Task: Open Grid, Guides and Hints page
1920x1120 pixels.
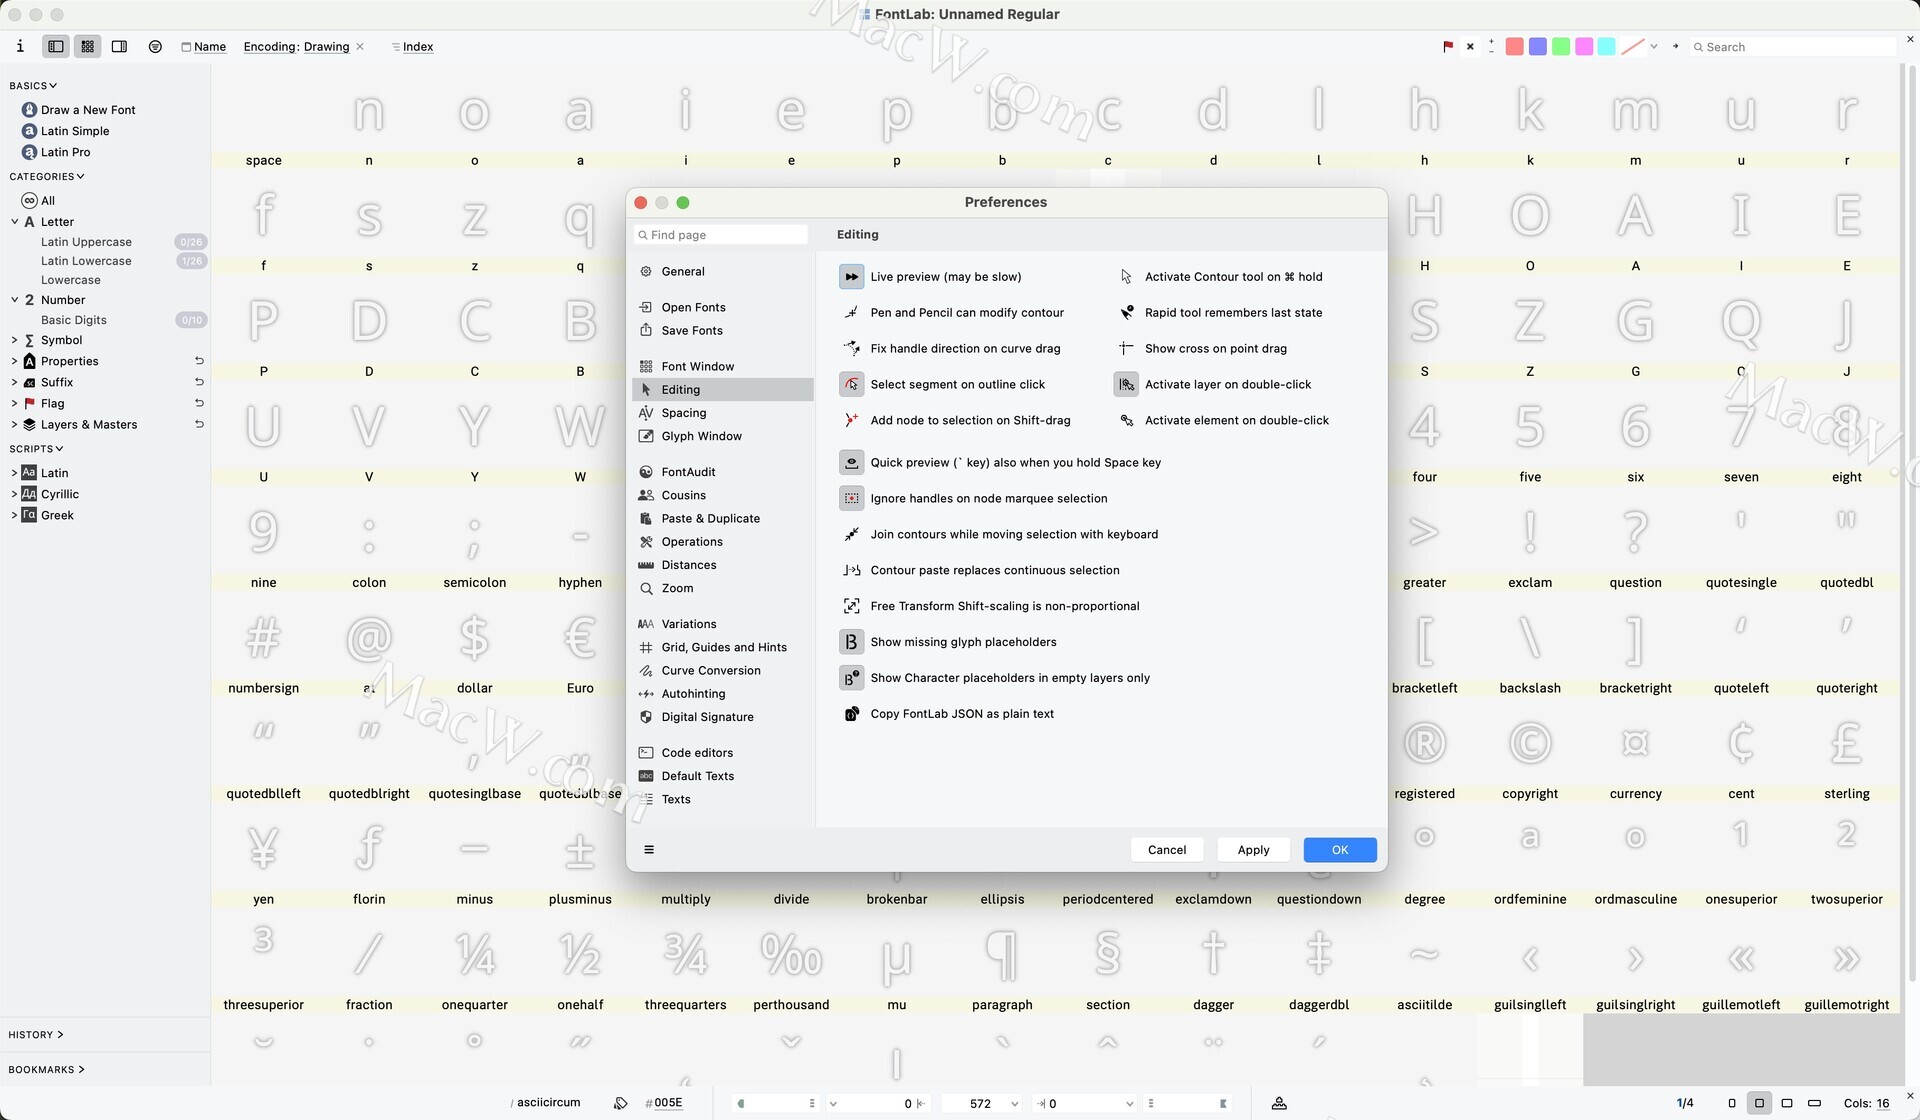Action: coord(723,648)
